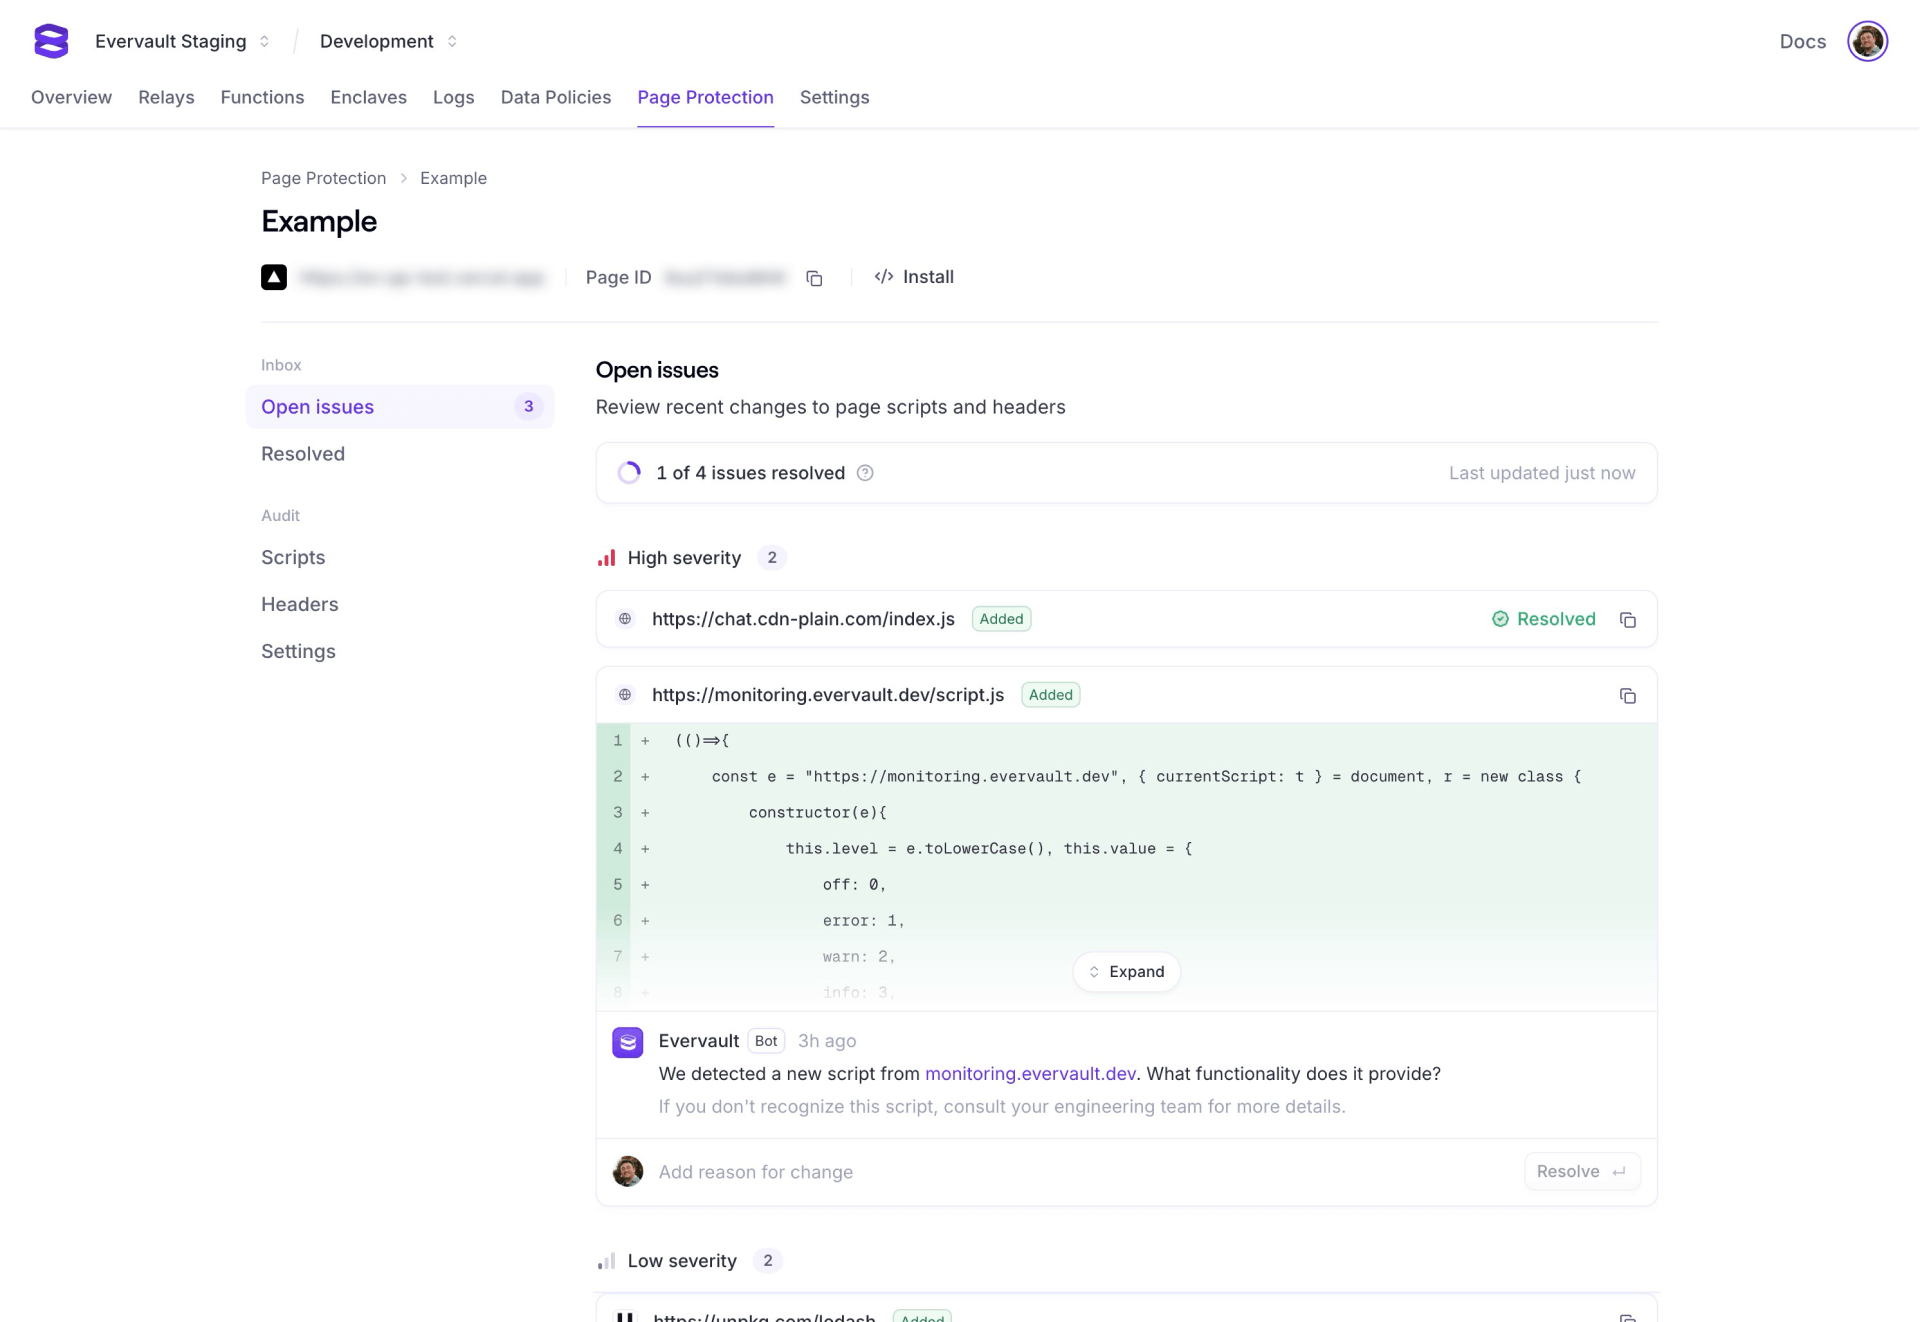Click globe icon beside monitoring.evervault.dev script

pos(625,695)
